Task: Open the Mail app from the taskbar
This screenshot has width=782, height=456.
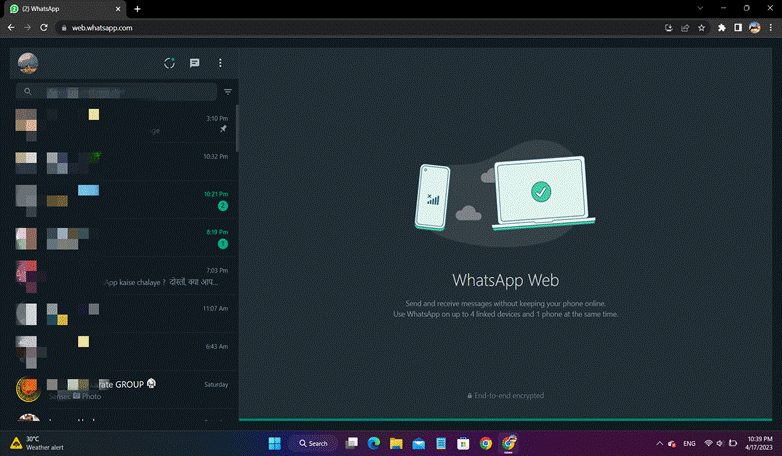Action: coord(418,443)
